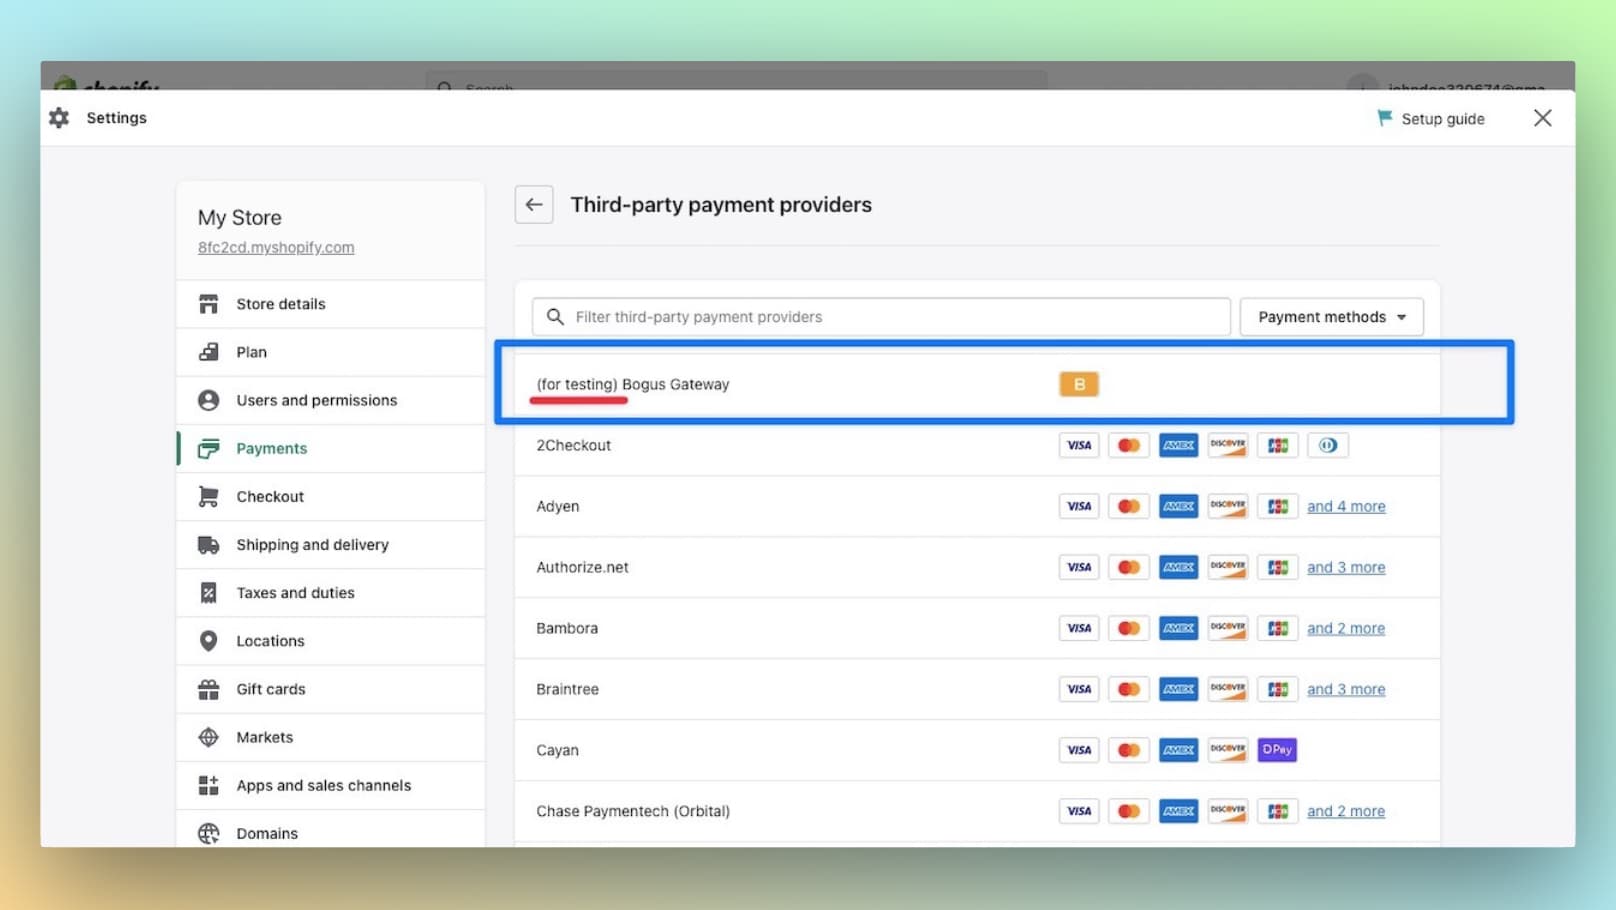This screenshot has width=1616, height=910.
Task: Click the Gift cards gift icon
Action: click(208, 689)
